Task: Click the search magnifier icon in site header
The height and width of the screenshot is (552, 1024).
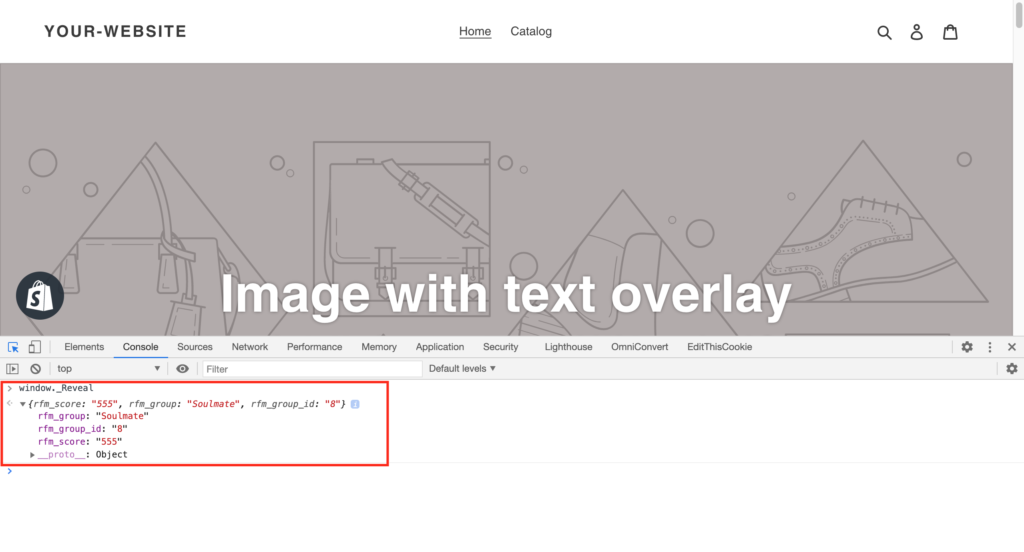Action: coord(884,32)
